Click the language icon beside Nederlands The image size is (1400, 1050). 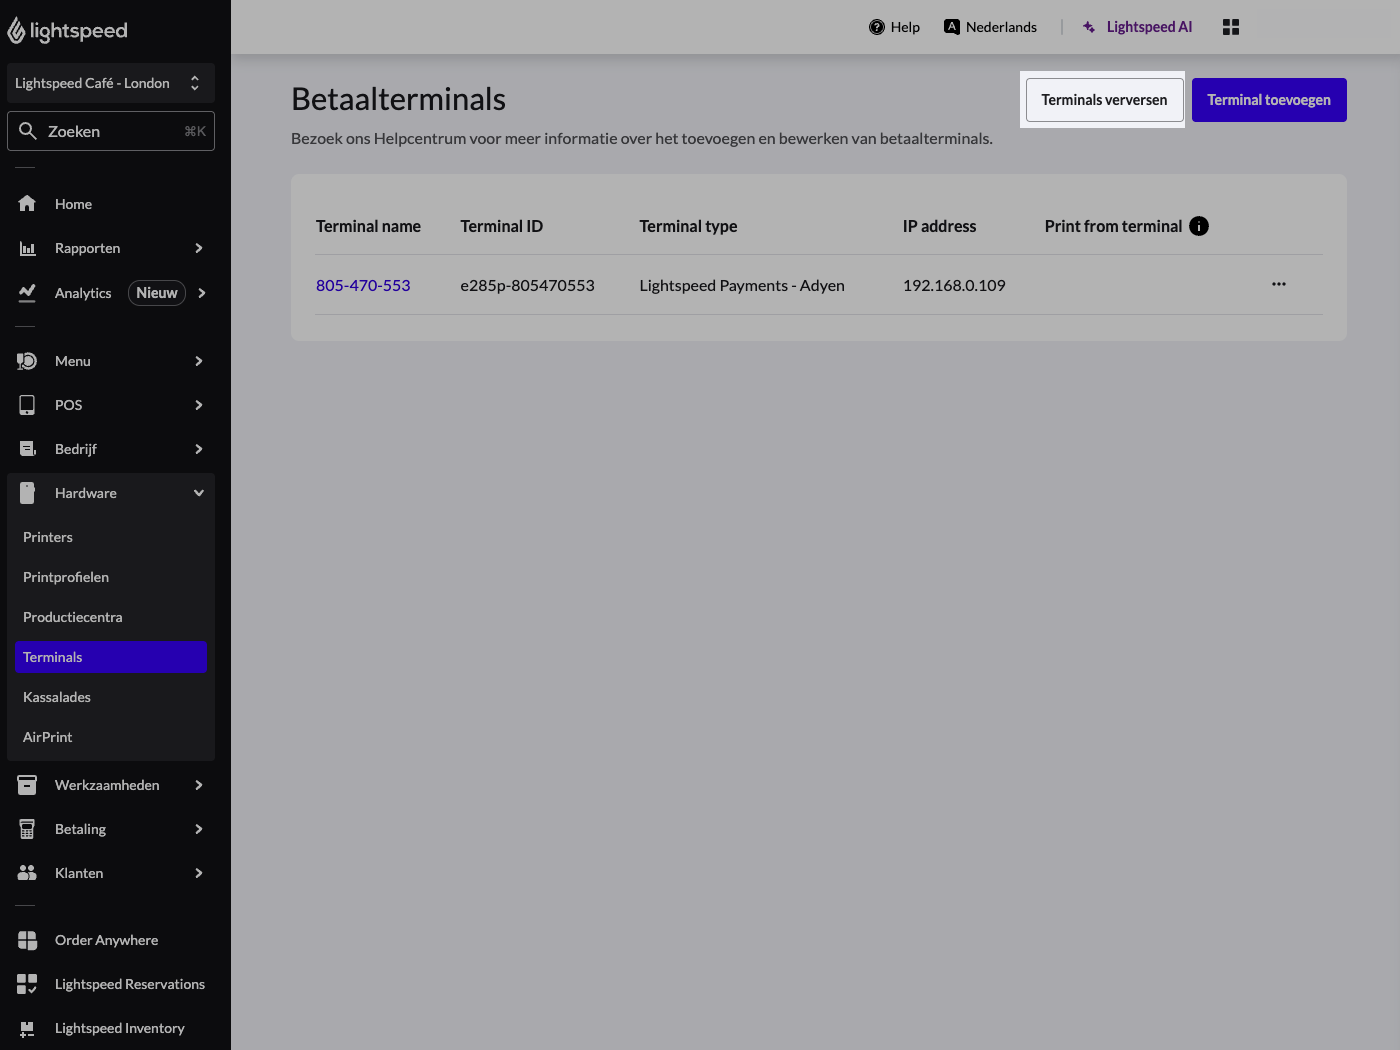tap(952, 27)
